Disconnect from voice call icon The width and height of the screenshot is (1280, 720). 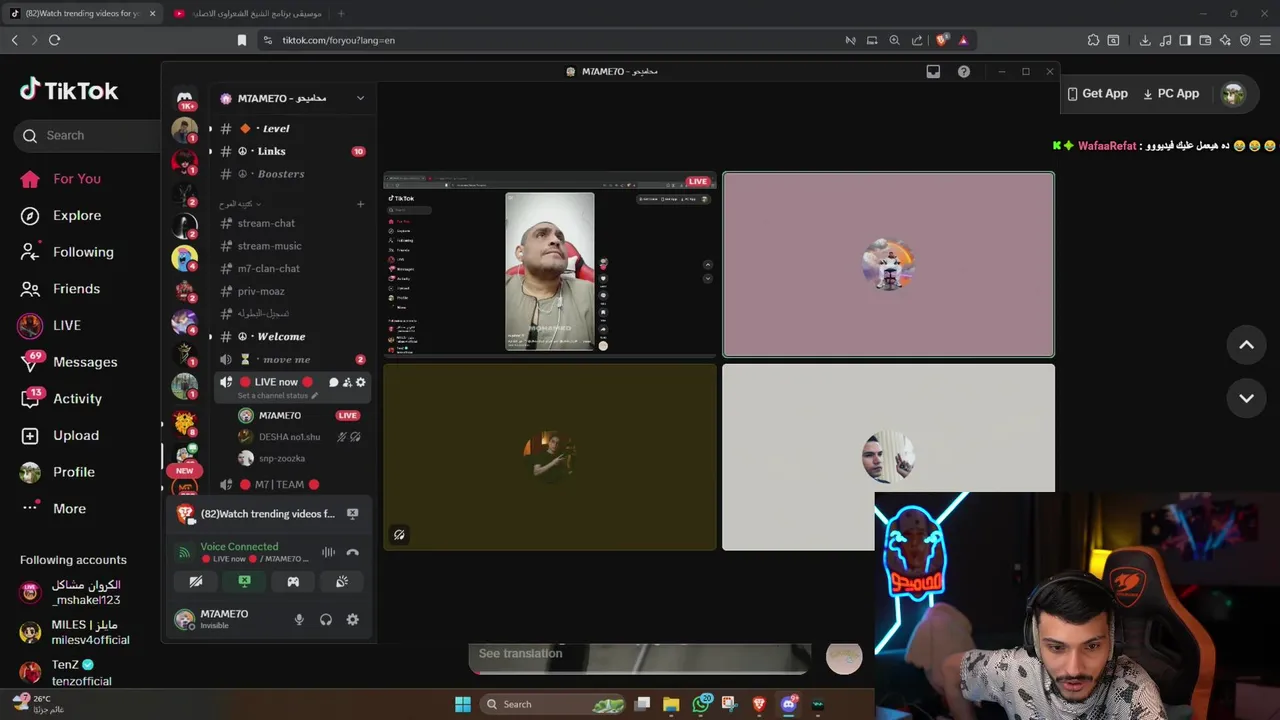pos(352,552)
